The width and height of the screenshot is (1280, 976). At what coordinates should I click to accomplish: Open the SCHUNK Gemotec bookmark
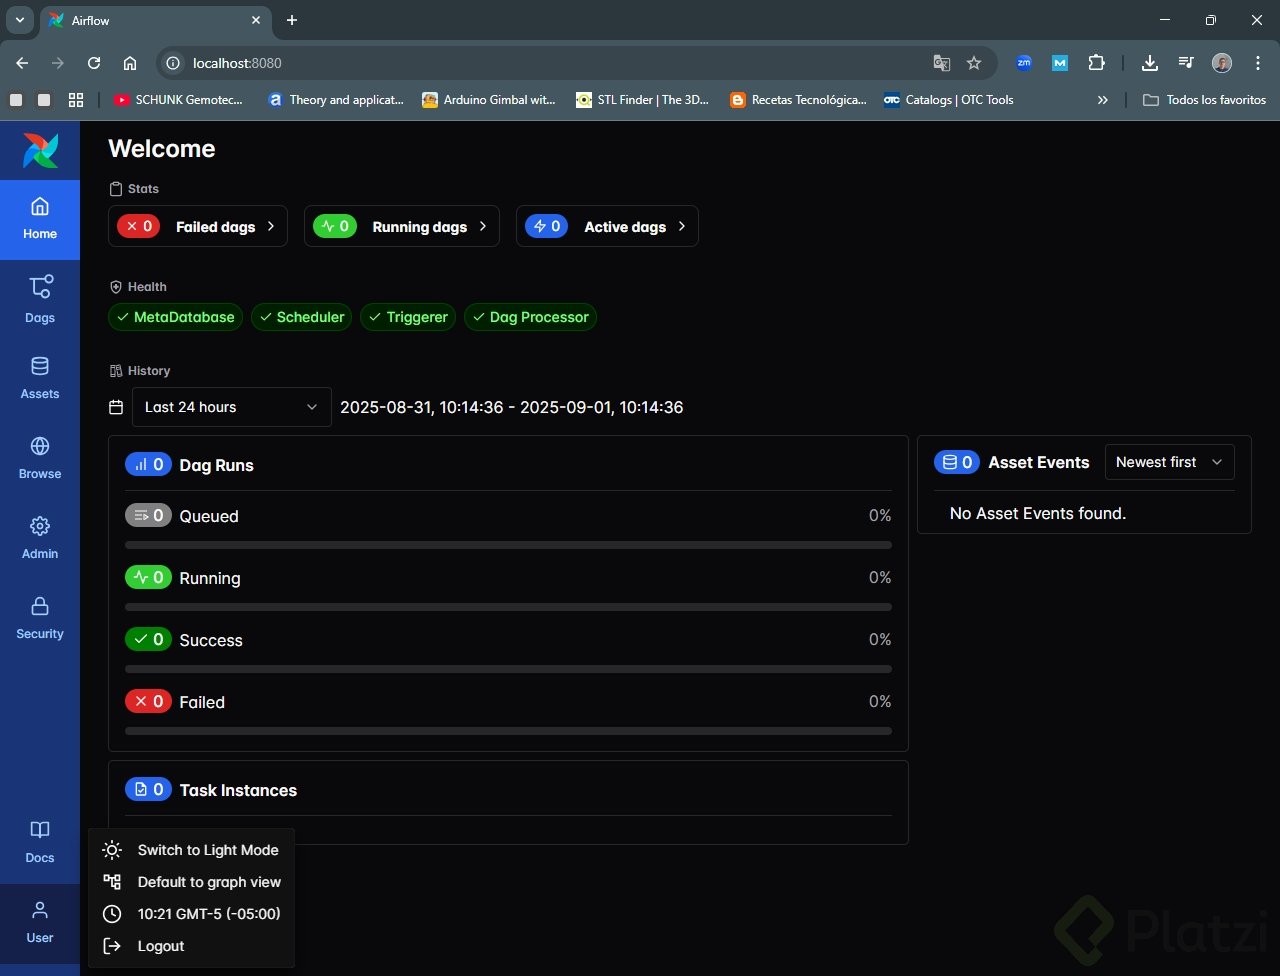click(178, 100)
